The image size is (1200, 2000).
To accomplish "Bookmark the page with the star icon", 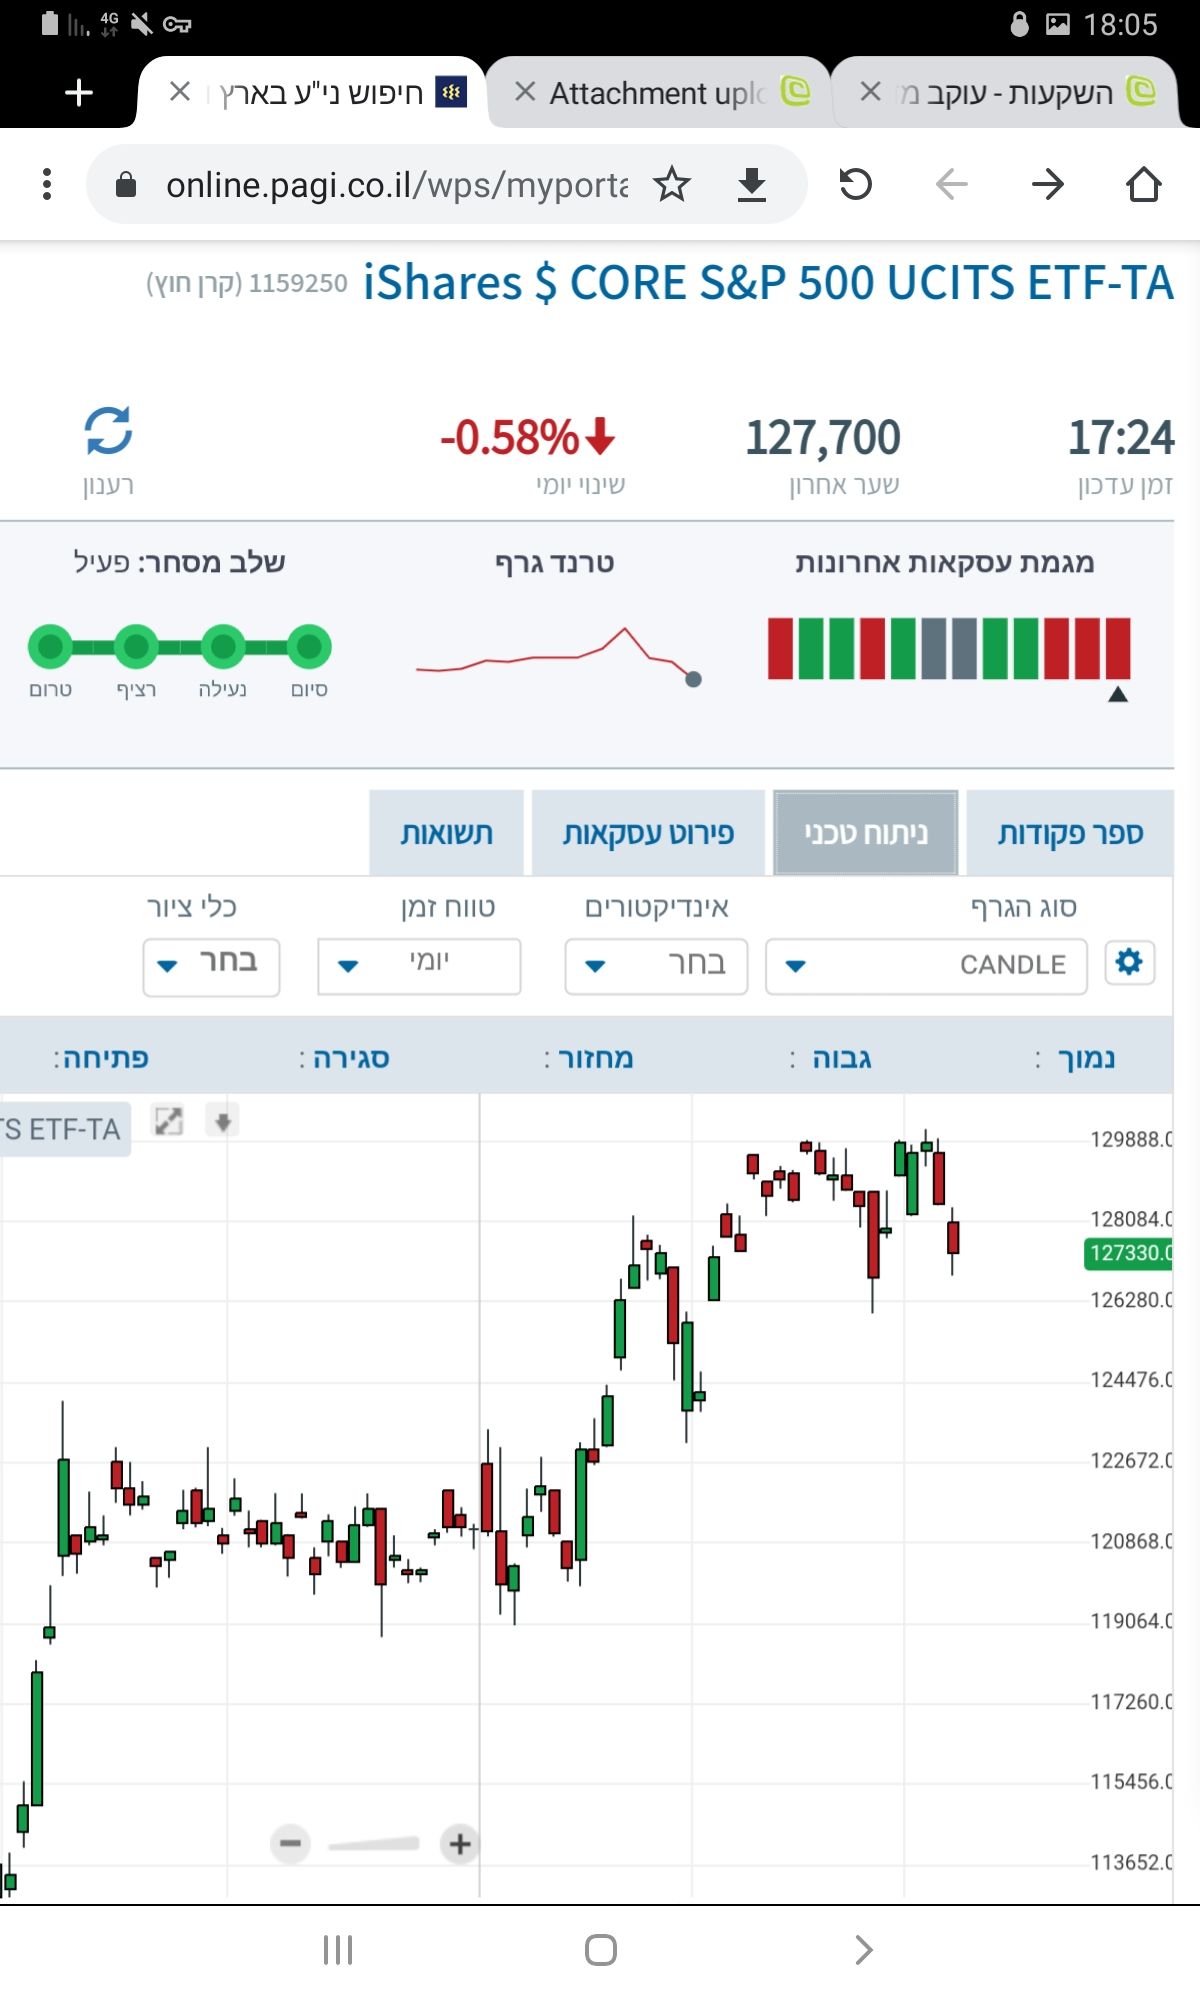I will tap(672, 185).
